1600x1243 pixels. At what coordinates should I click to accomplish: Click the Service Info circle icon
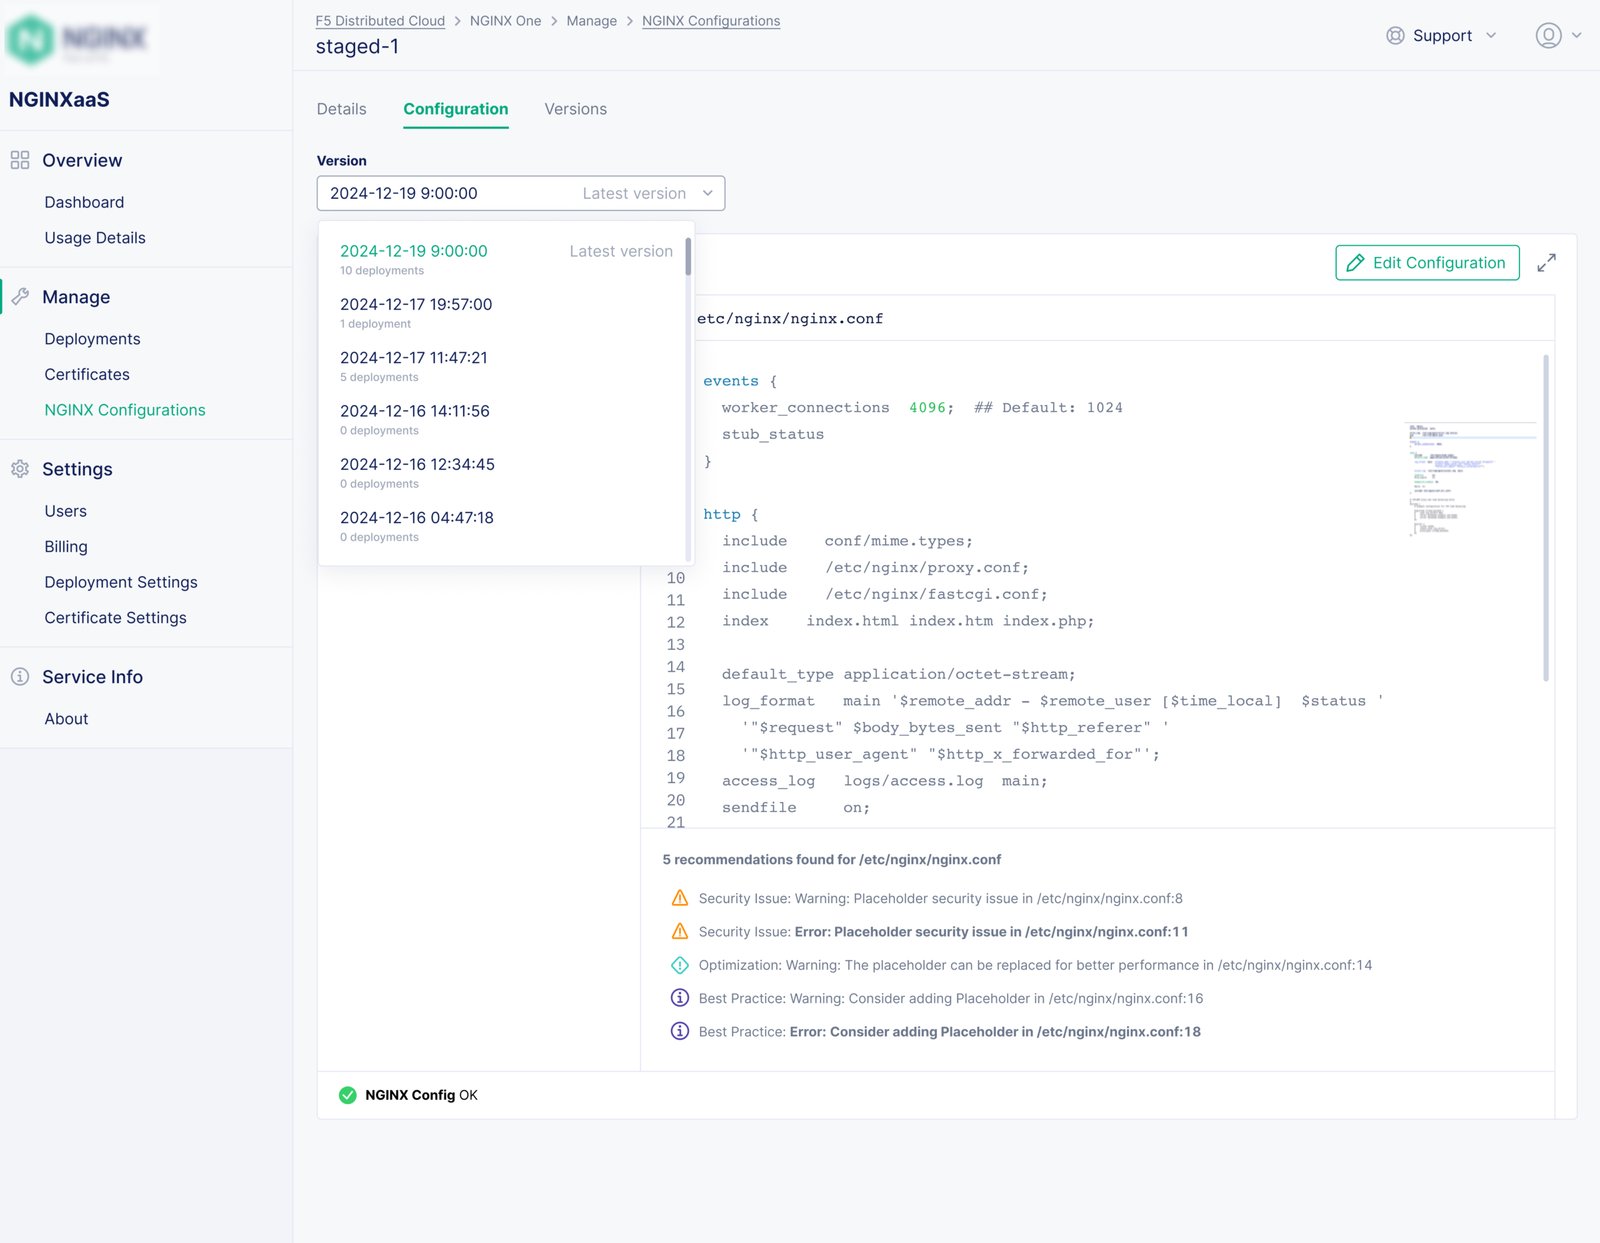click(x=20, y=677)
